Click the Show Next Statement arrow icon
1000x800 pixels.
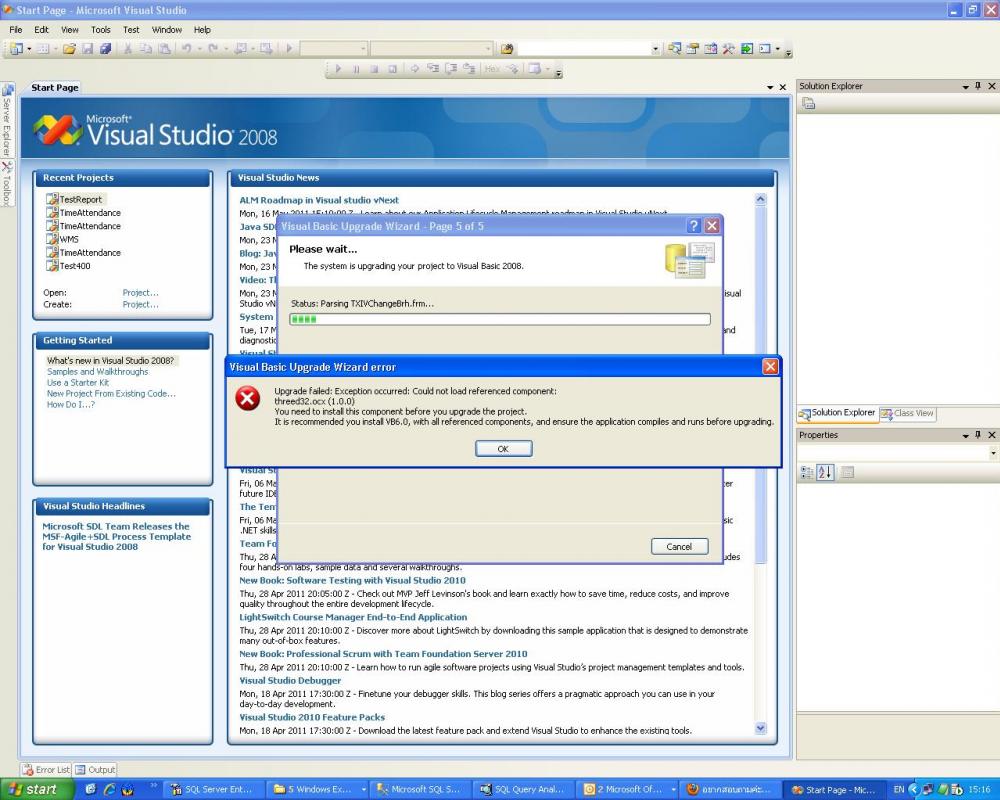tap(415, 69)
